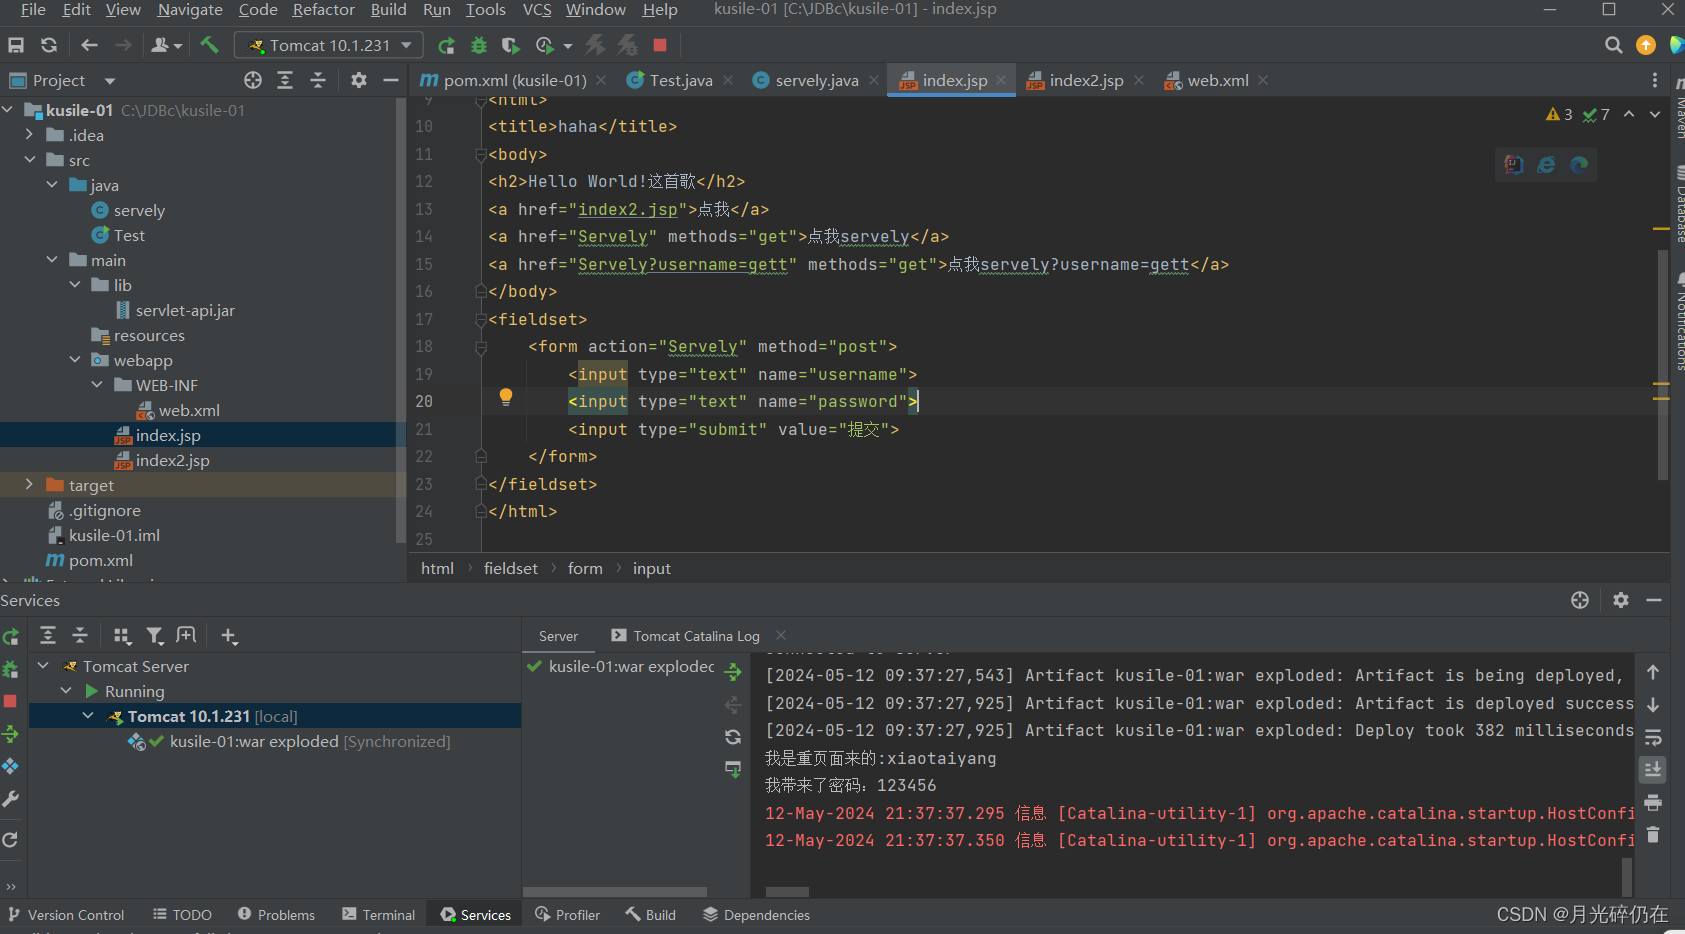Switch to the Tomcat Catalina Log tab

697,636
